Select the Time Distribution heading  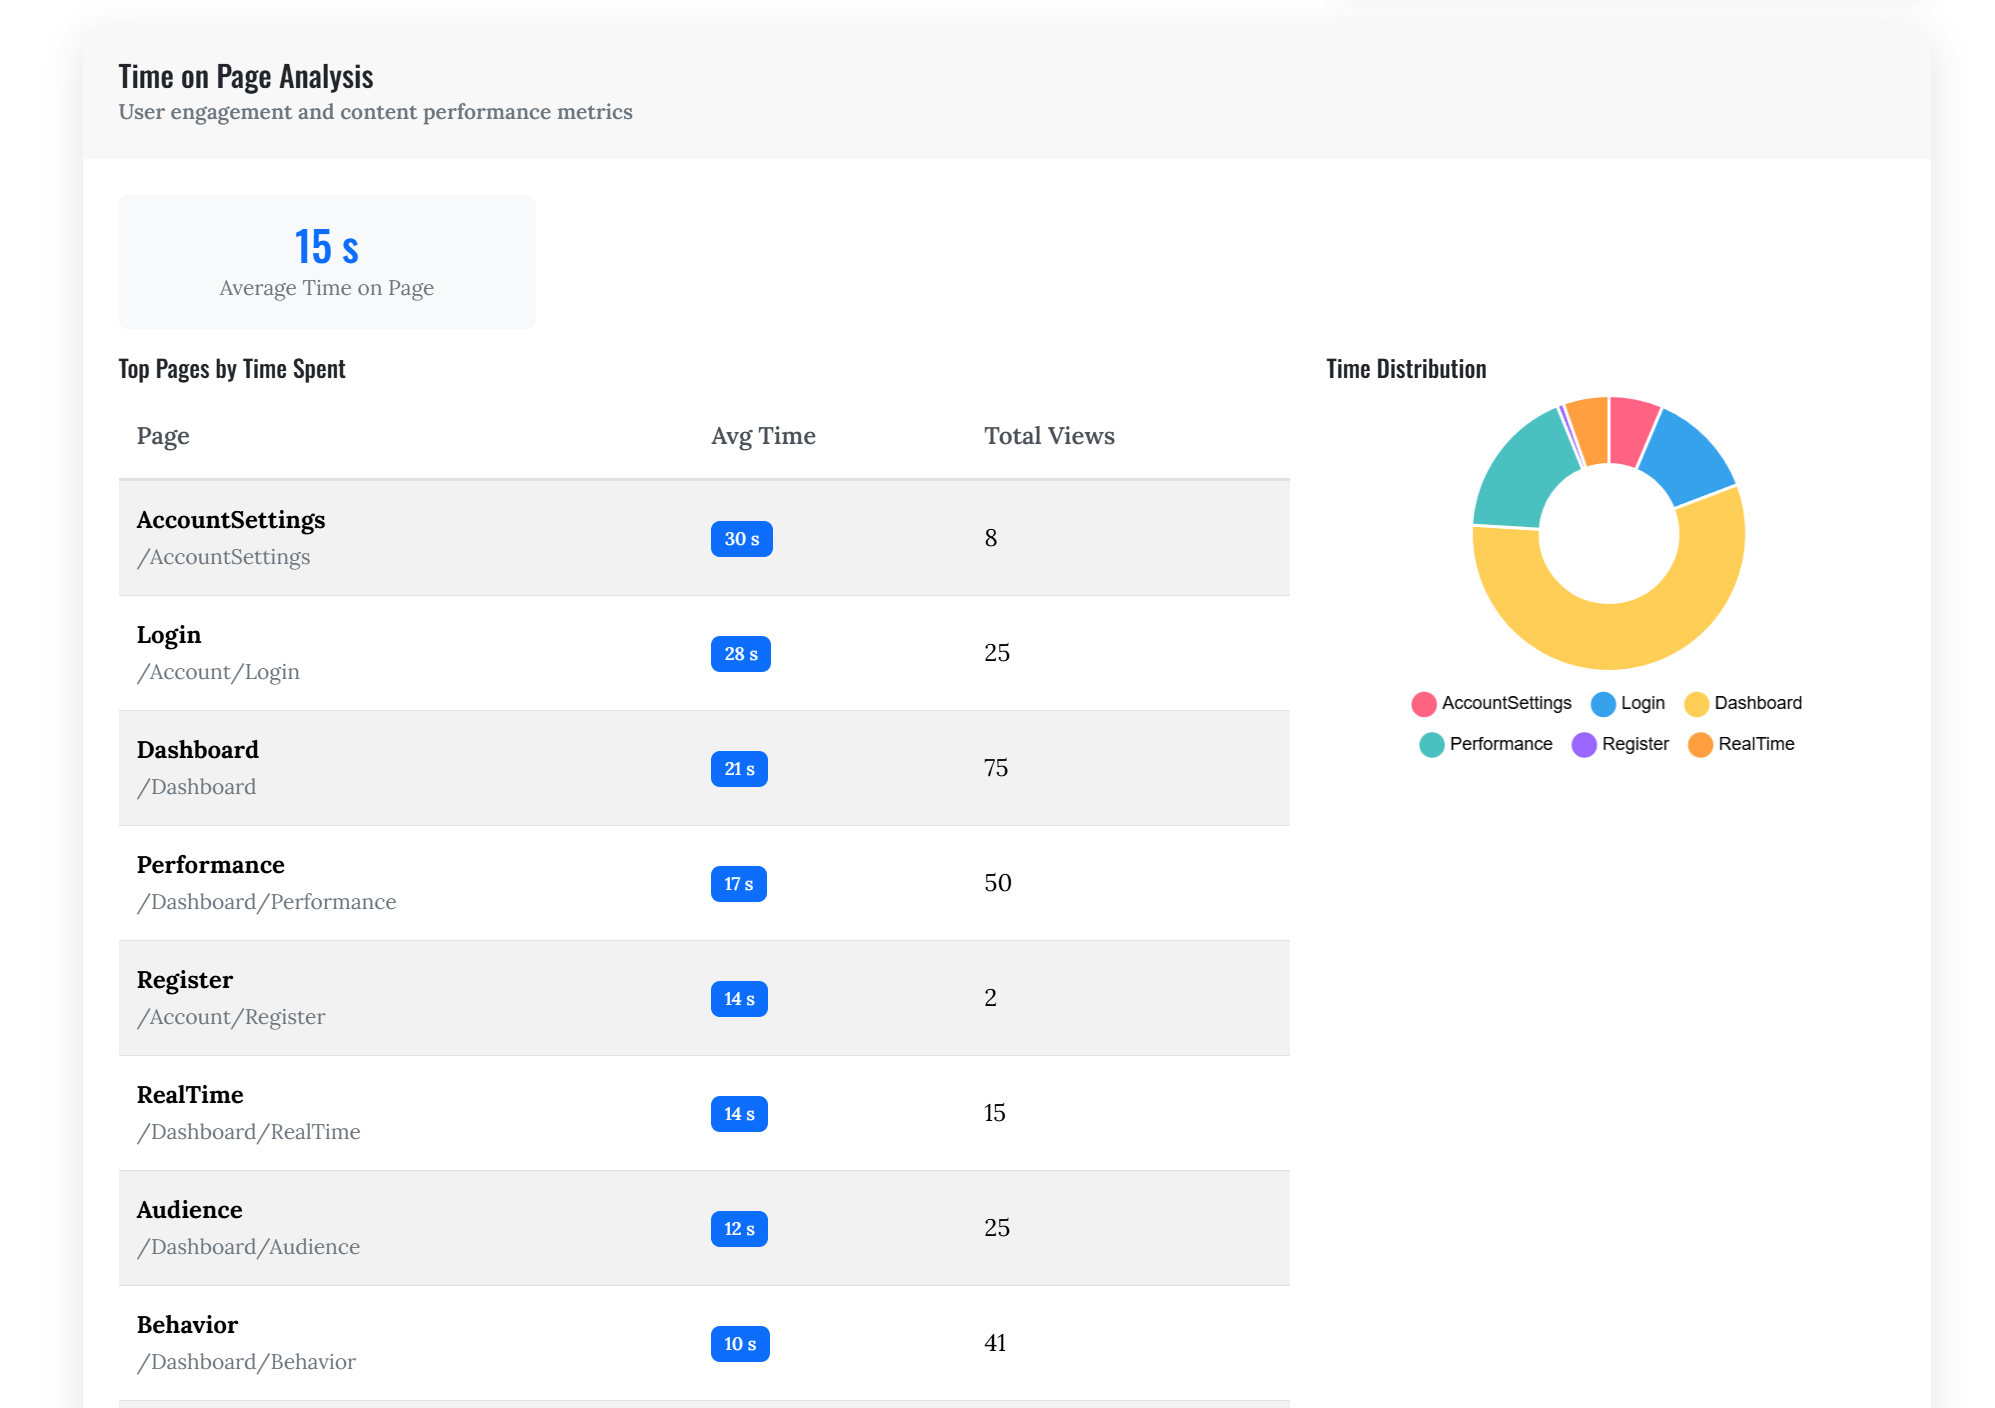(1406, 368)
